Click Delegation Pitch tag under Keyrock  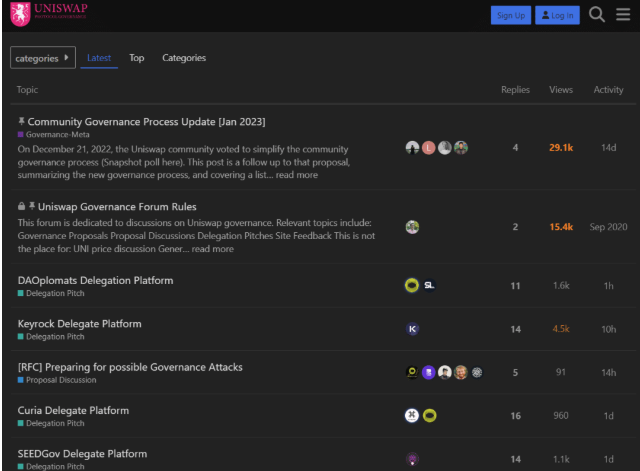coord(51,337)
